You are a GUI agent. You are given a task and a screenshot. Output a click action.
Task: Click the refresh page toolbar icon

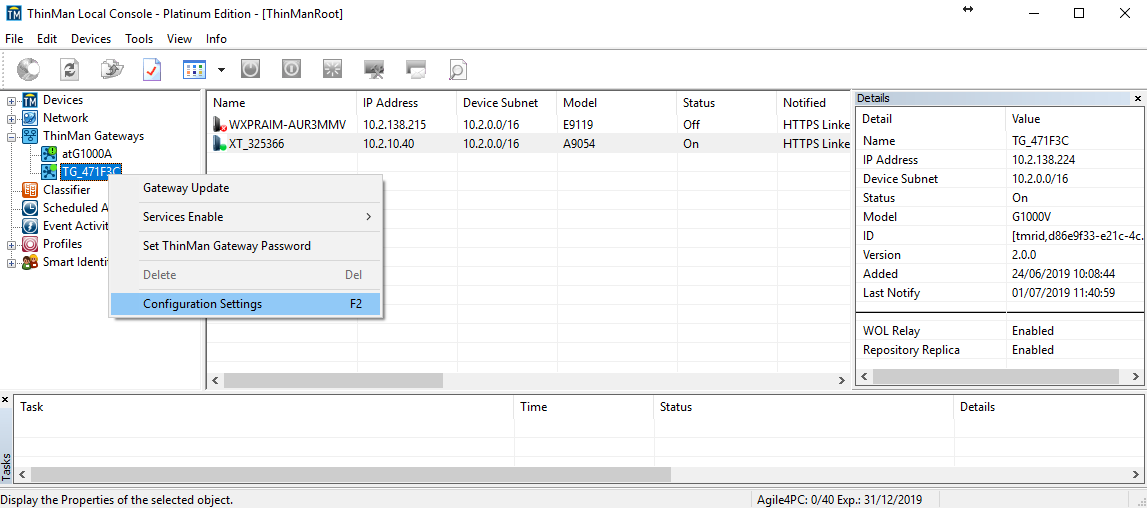pyautogui.click(x=69, y=70)
